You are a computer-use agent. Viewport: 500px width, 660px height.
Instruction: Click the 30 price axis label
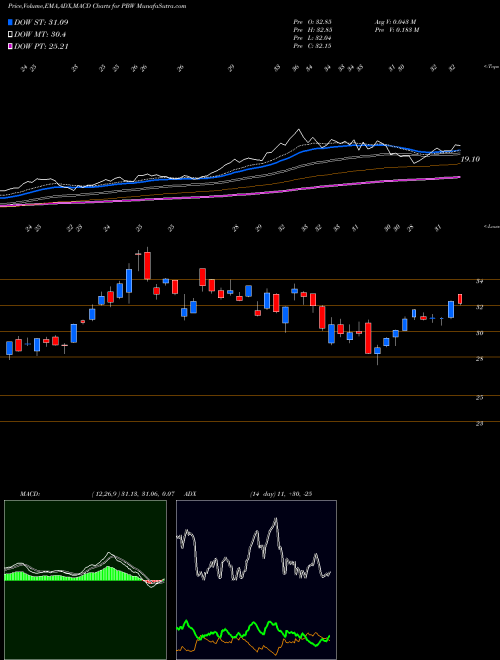tap(479, 333)
